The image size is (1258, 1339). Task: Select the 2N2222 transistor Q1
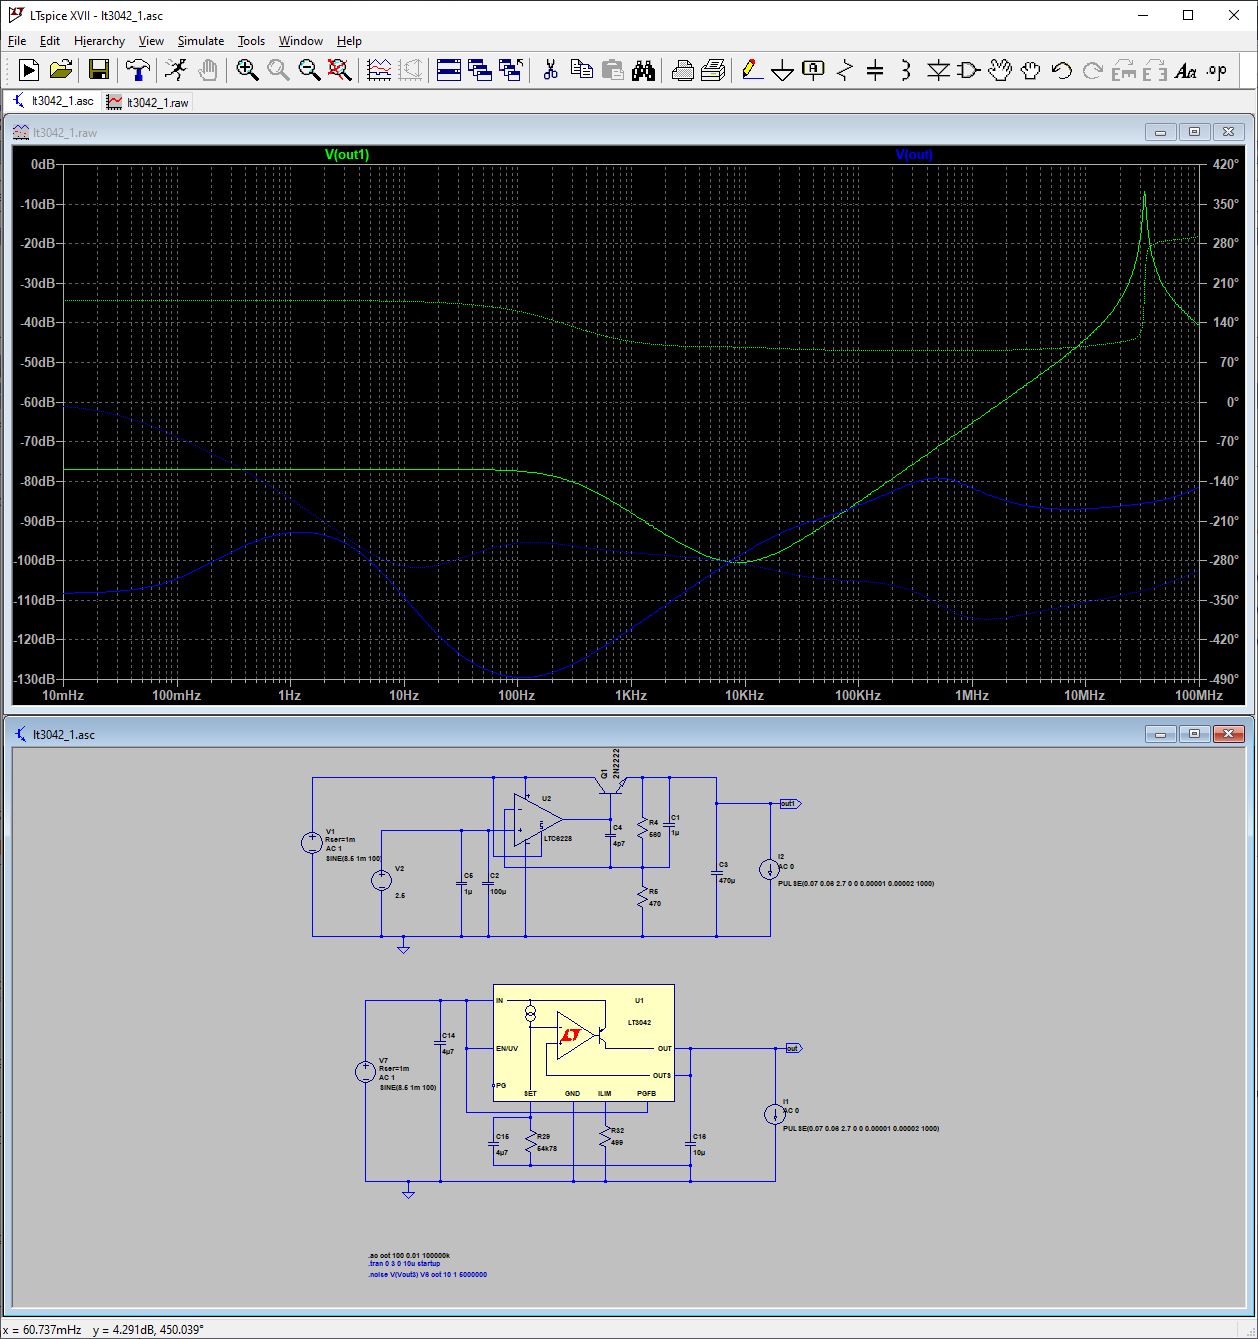(611, 784)
